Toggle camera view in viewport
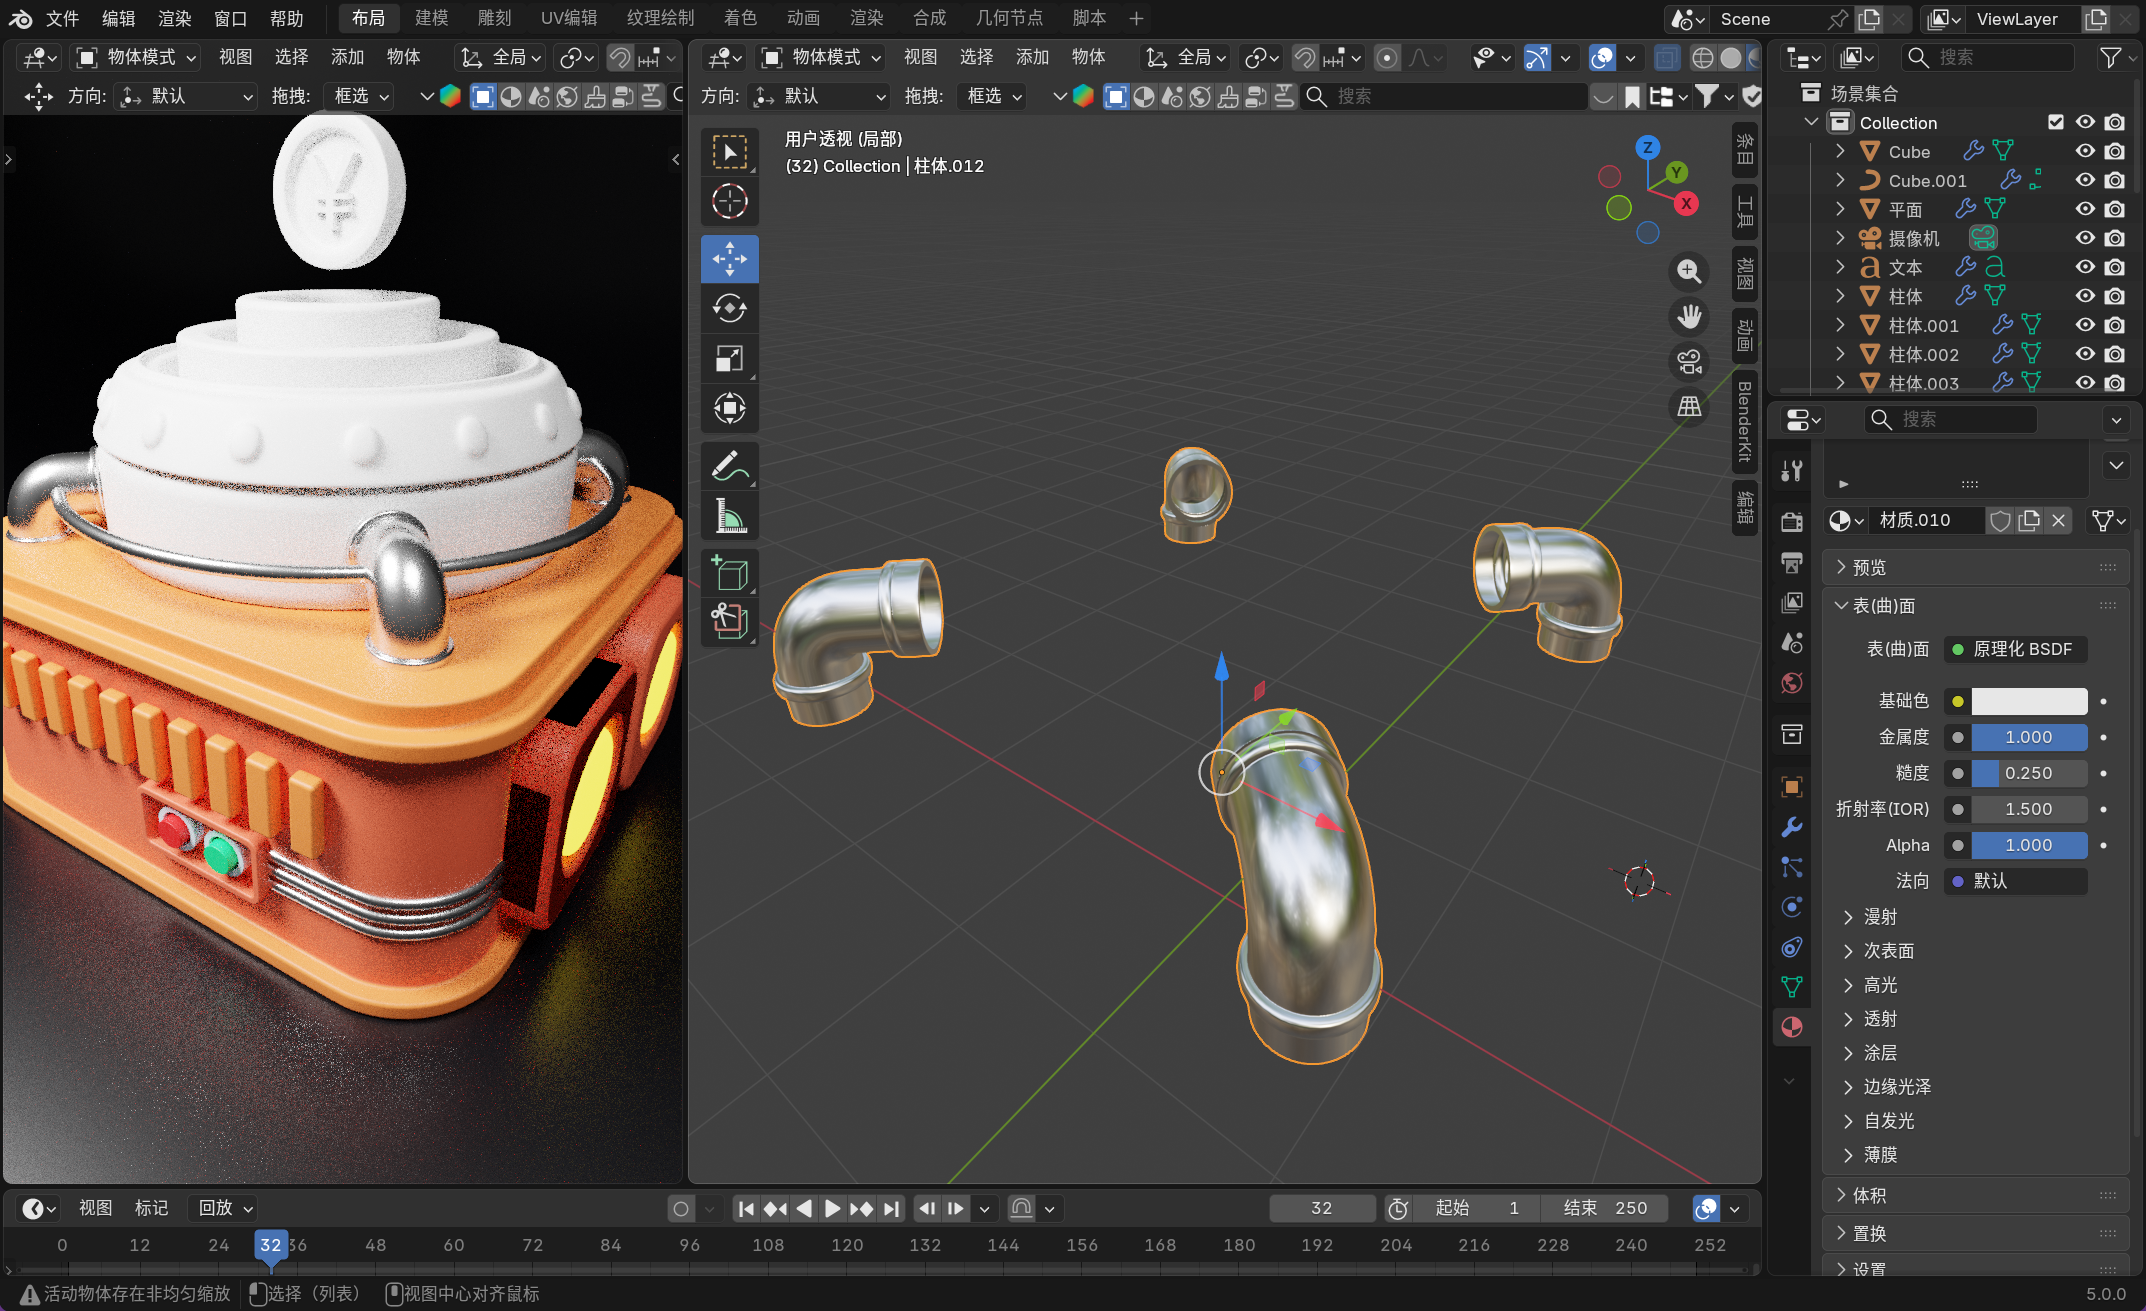This screenshot has width=2146, height=1311. (1689, 361)
